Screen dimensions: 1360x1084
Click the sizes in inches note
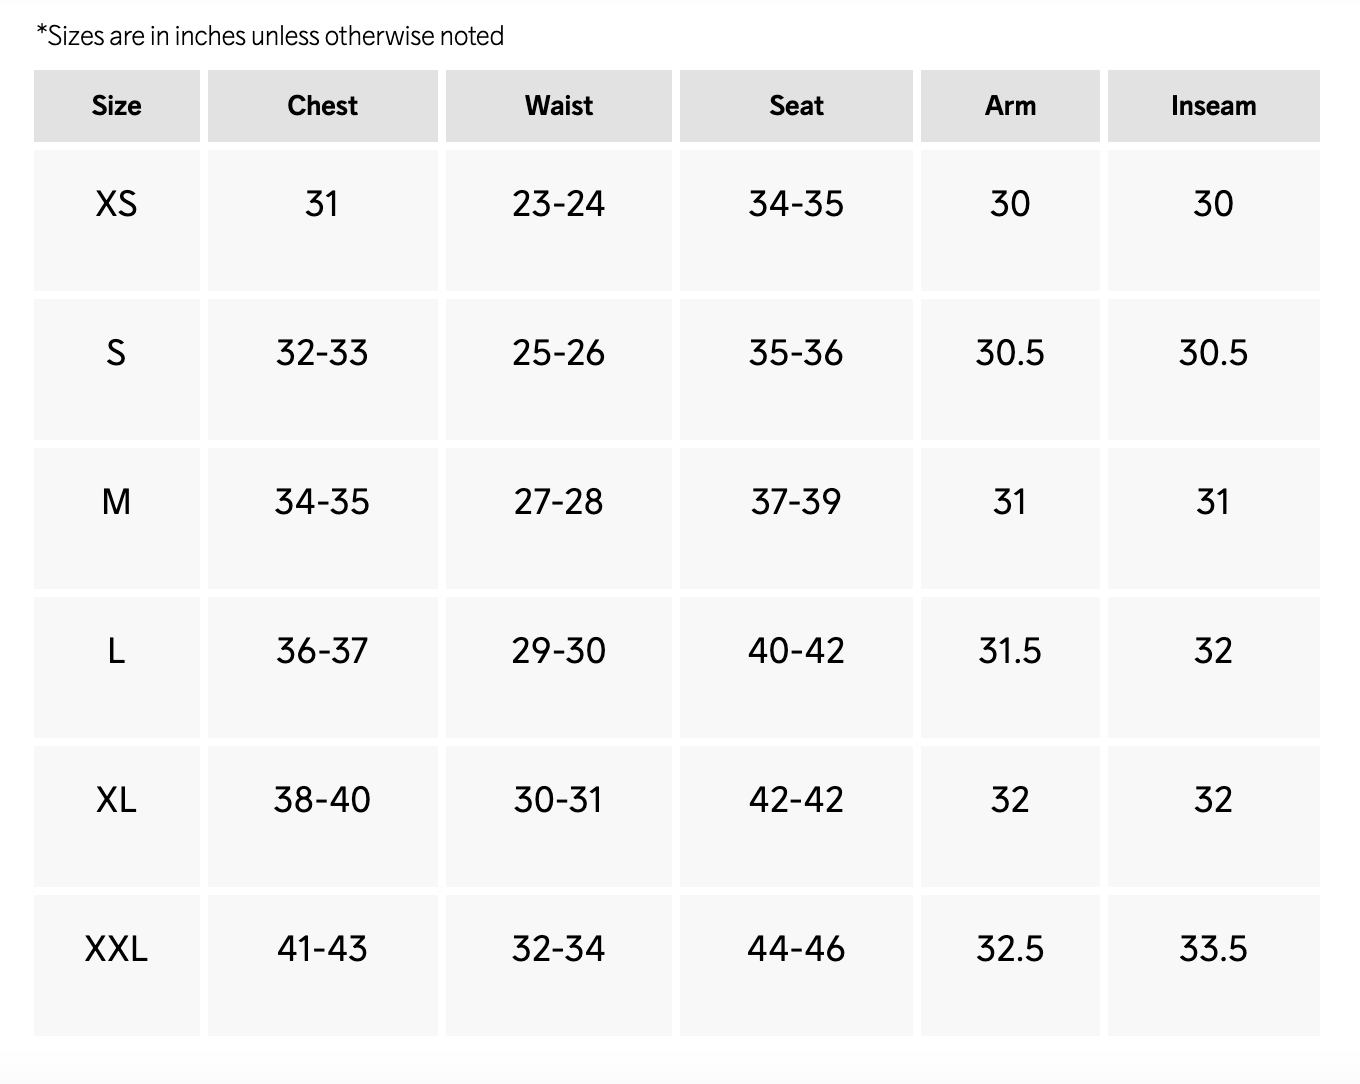270,36
